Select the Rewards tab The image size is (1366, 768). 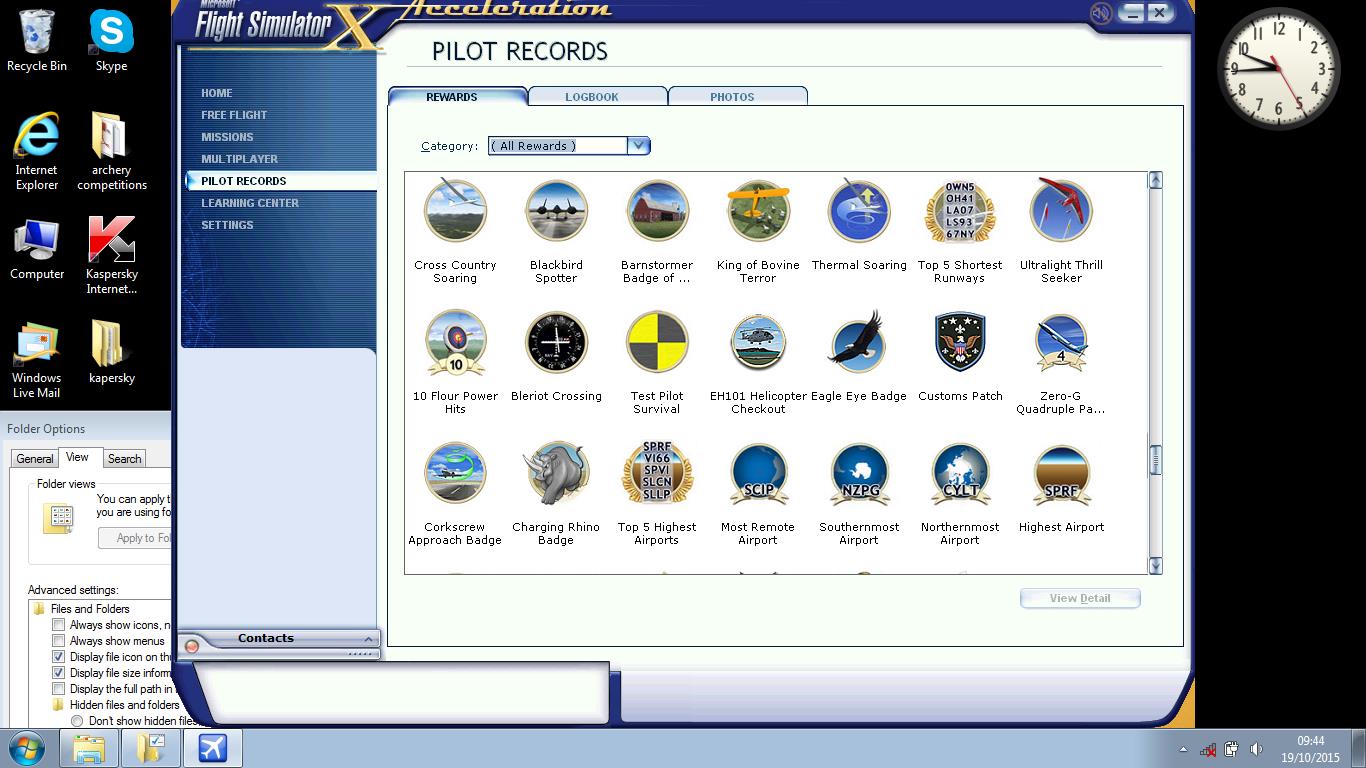pos(457,96)
